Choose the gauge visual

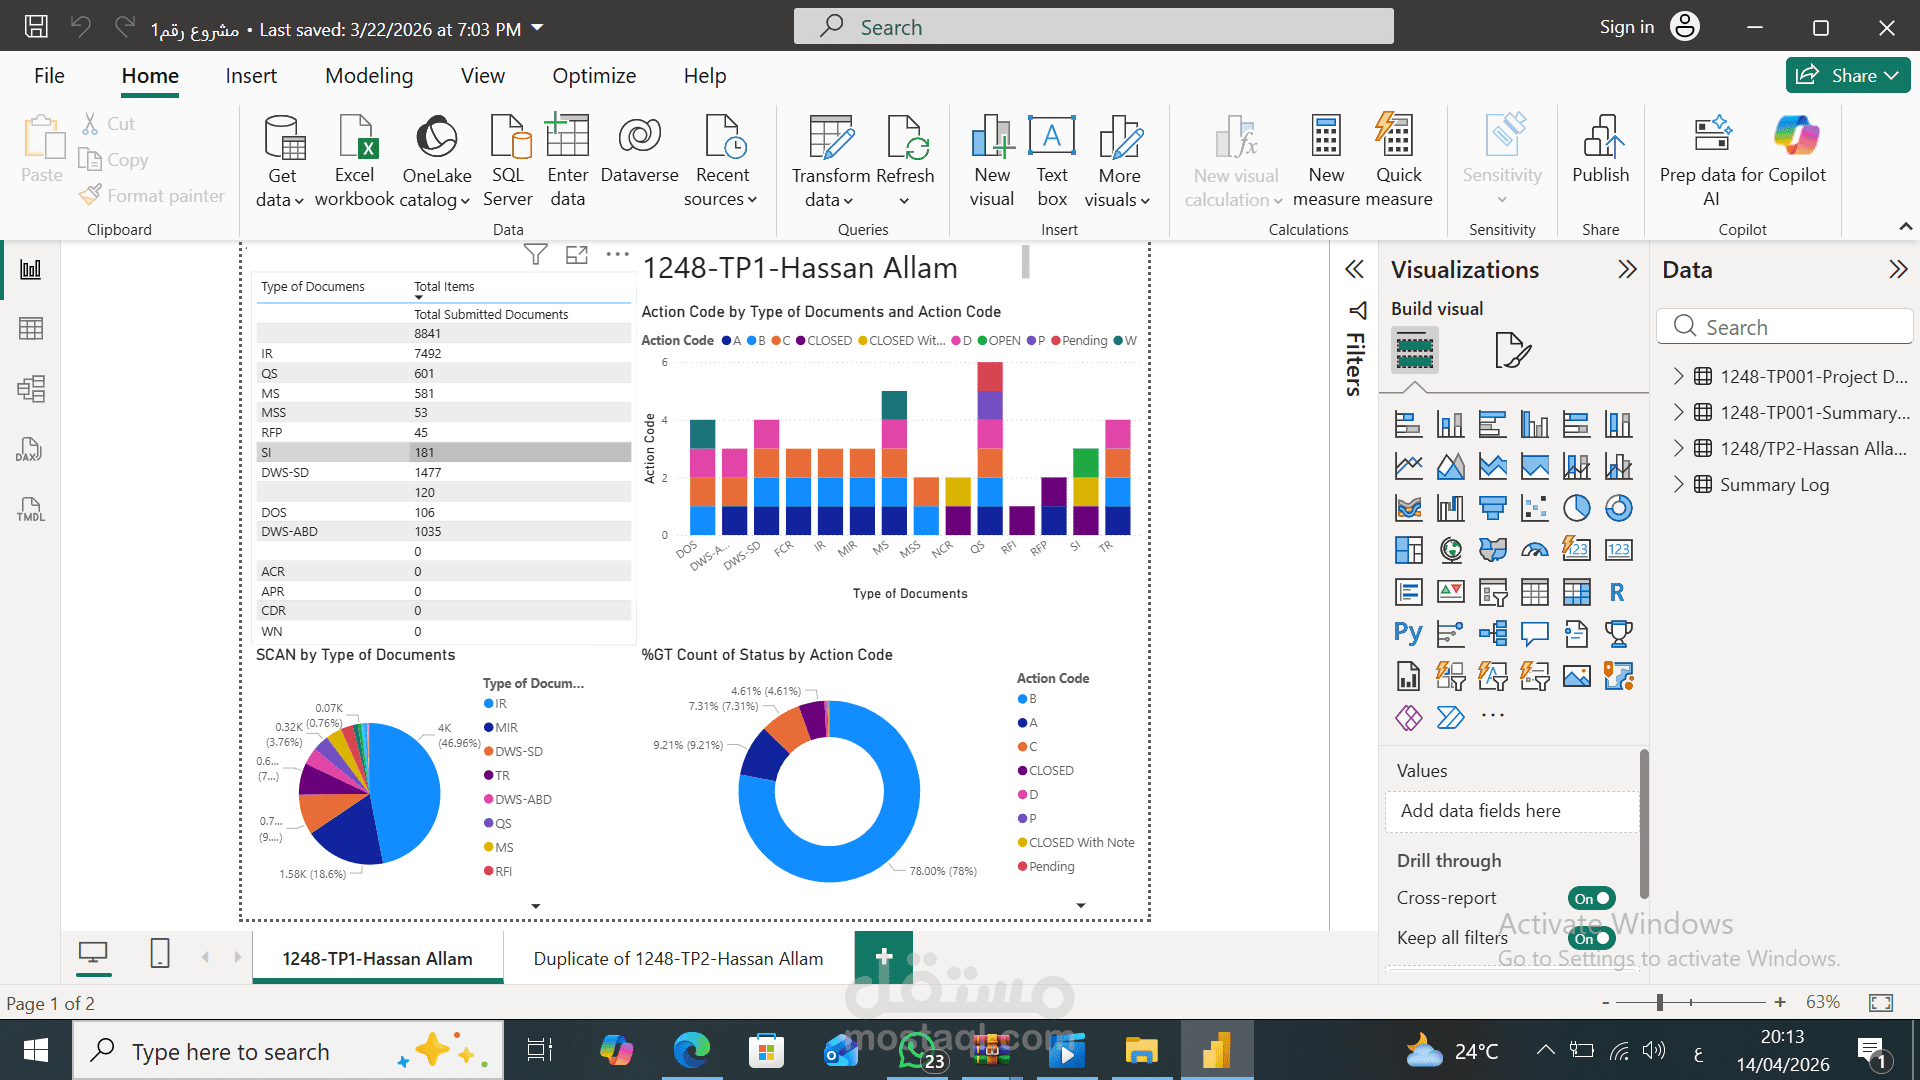(1534, 550)
